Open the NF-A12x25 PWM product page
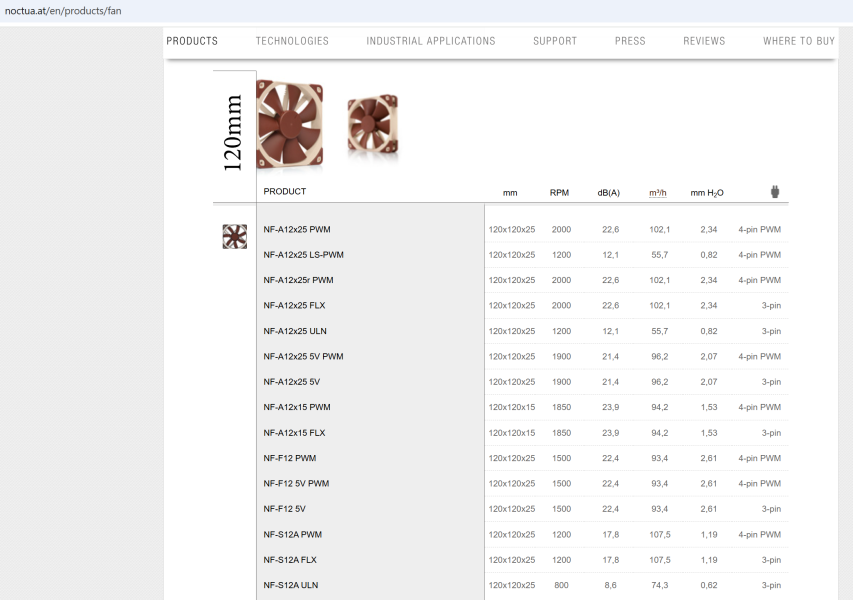Viewport: 853px width, 600px height. click(297, 230)
